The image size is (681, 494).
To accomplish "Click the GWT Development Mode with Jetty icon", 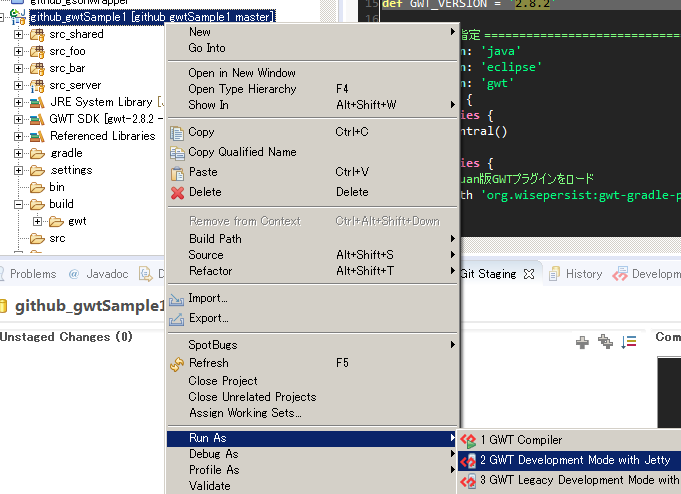I will pos(468,461).
